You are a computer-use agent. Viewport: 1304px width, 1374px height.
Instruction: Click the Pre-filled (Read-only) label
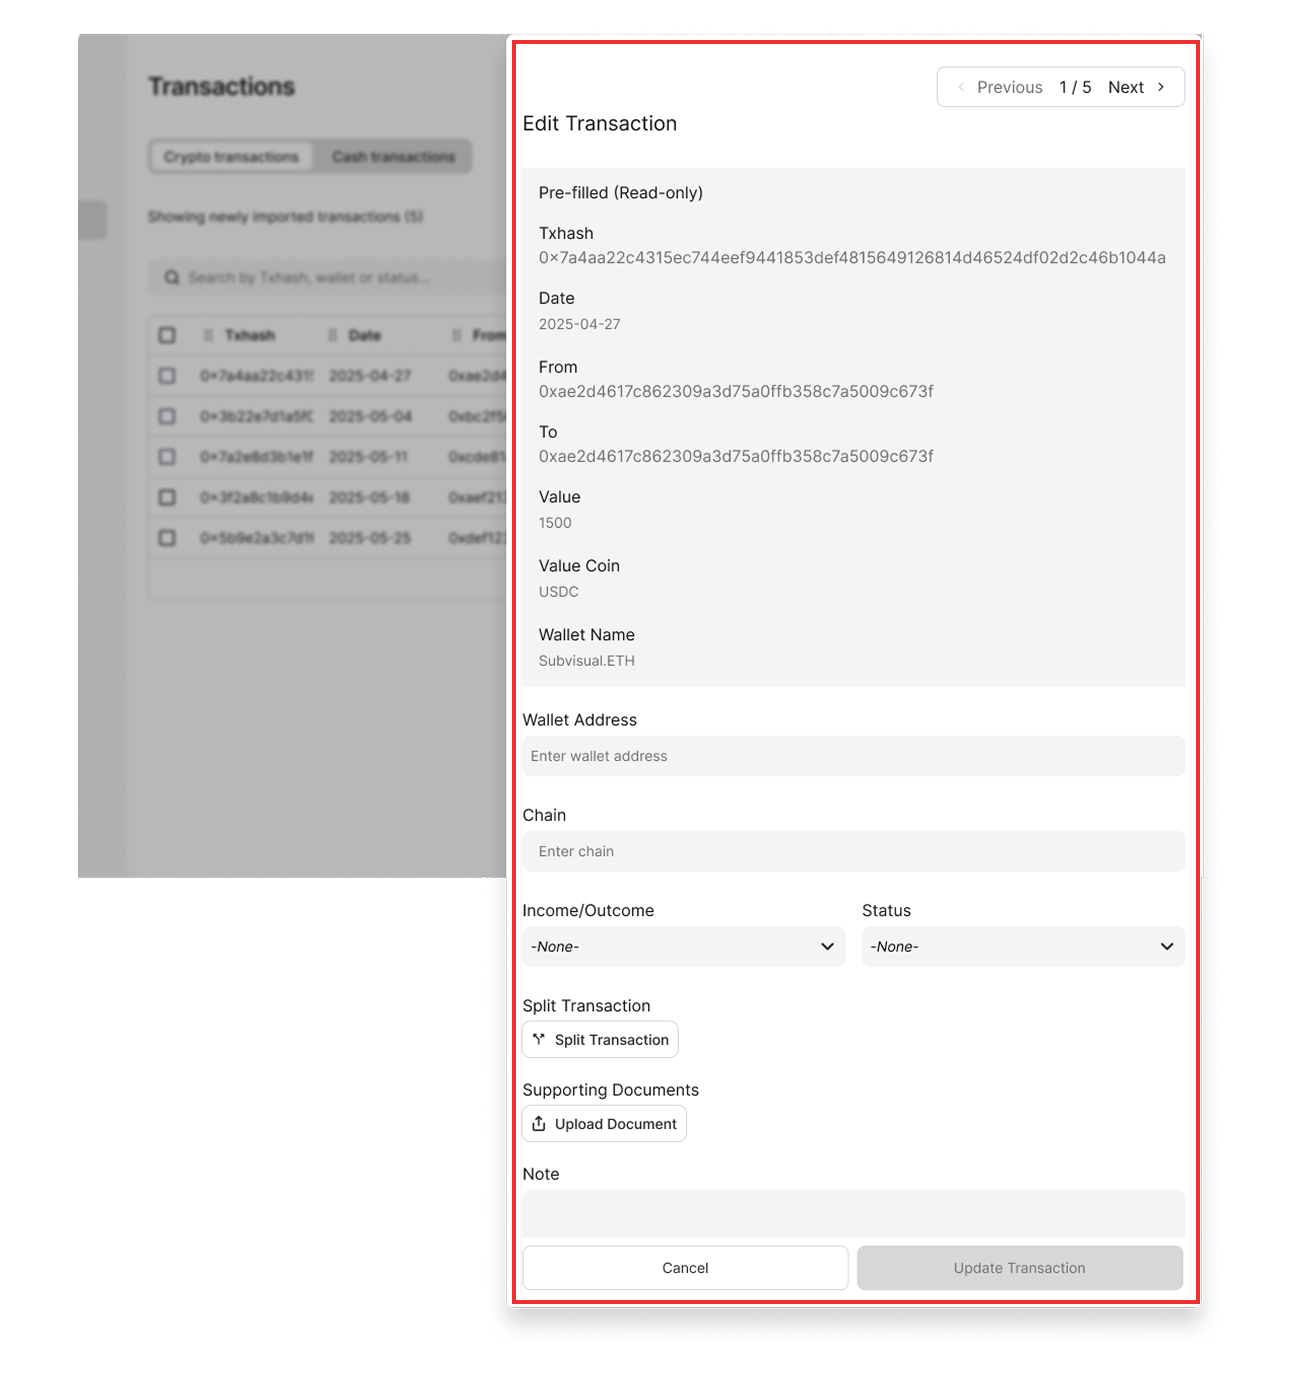621,193
